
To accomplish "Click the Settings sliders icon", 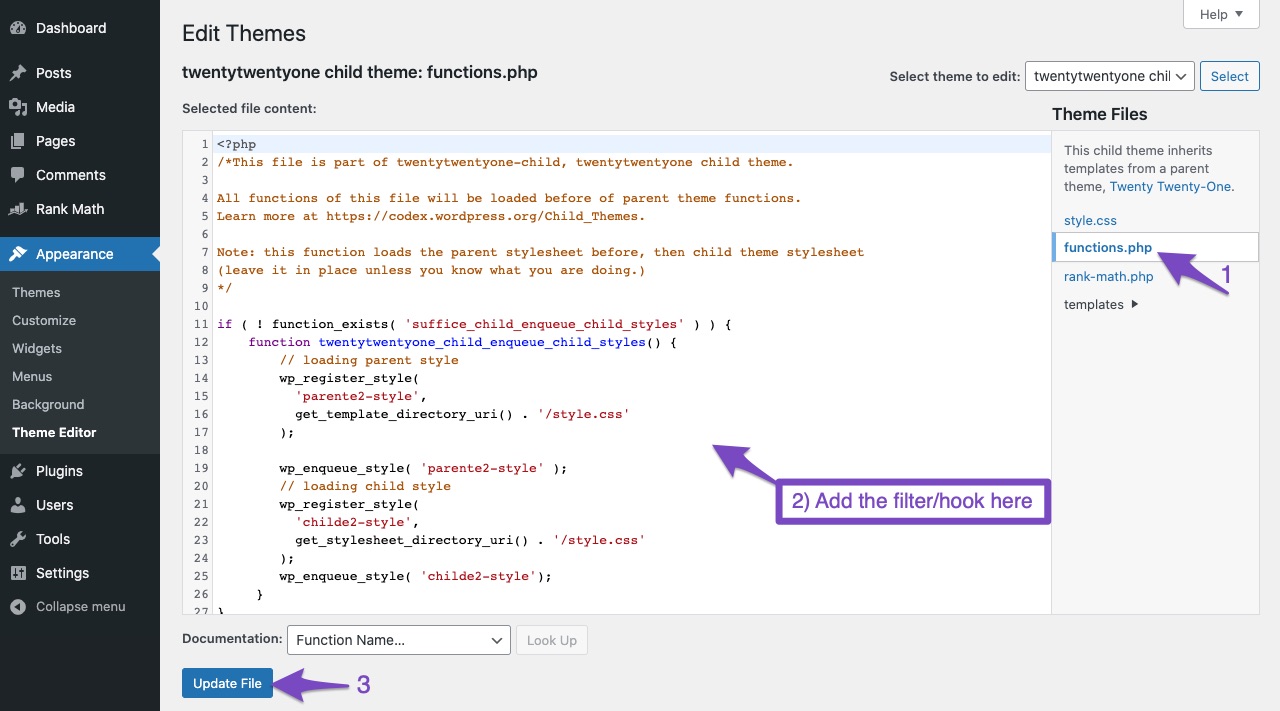I will pyautogui.click(x=18, y=573).
